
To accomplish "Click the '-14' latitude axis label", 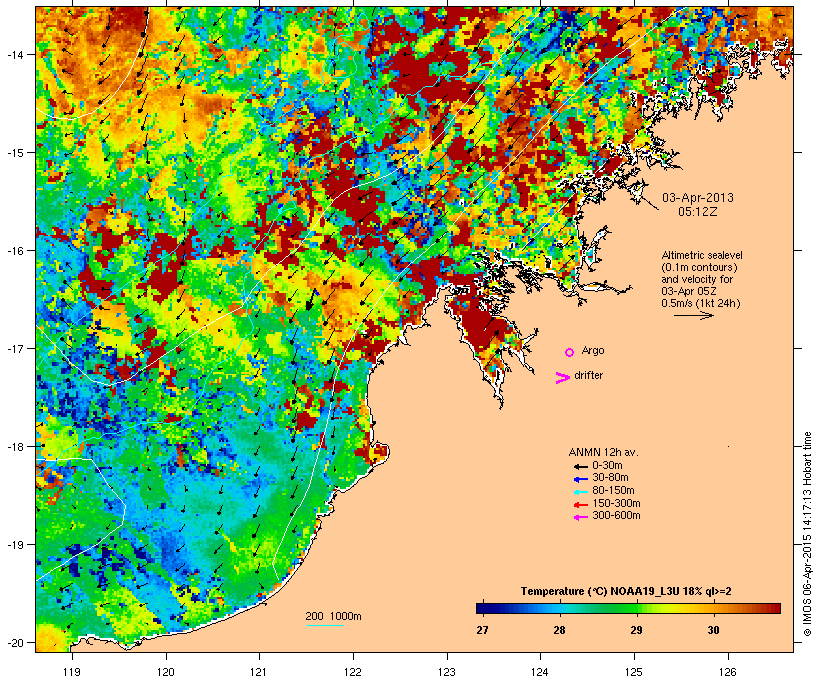I will point(14,54).
